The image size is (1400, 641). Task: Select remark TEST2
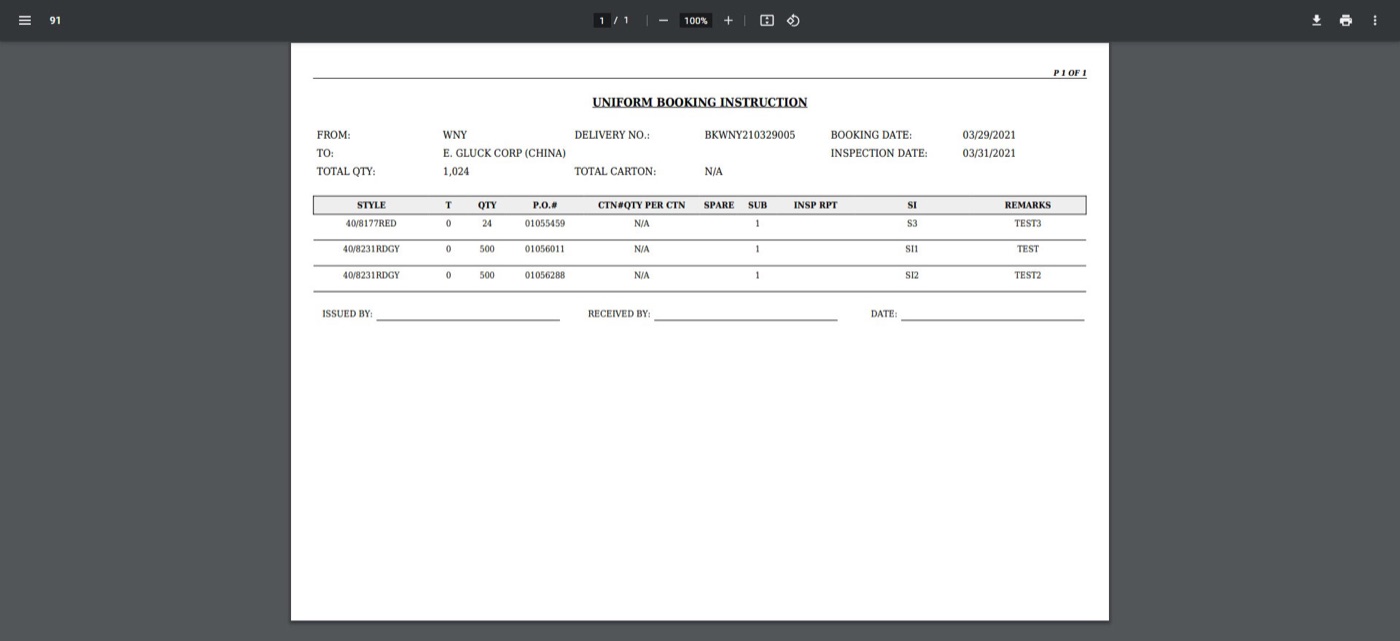click(1027, 275)
